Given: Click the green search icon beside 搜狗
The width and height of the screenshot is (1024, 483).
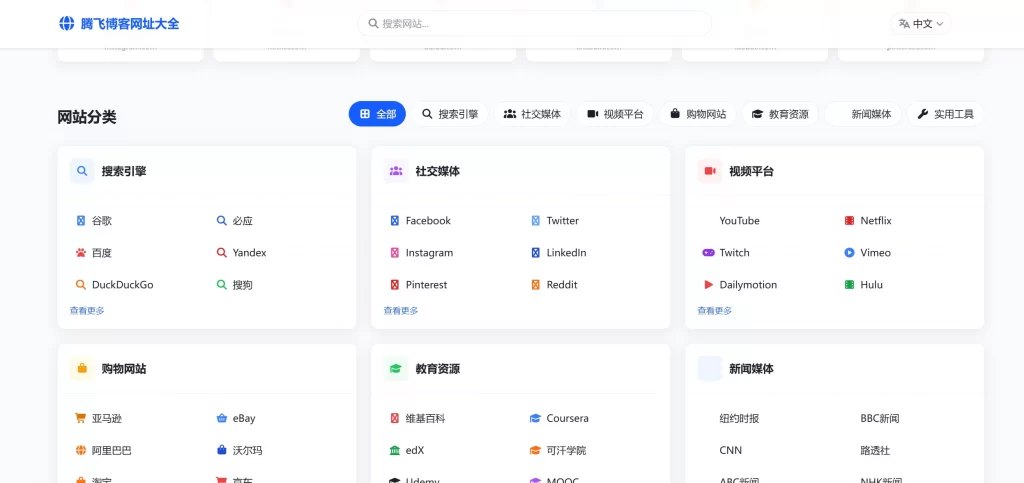Looking at the screenshot, I should pyautogui.click(x=221, y=285).
